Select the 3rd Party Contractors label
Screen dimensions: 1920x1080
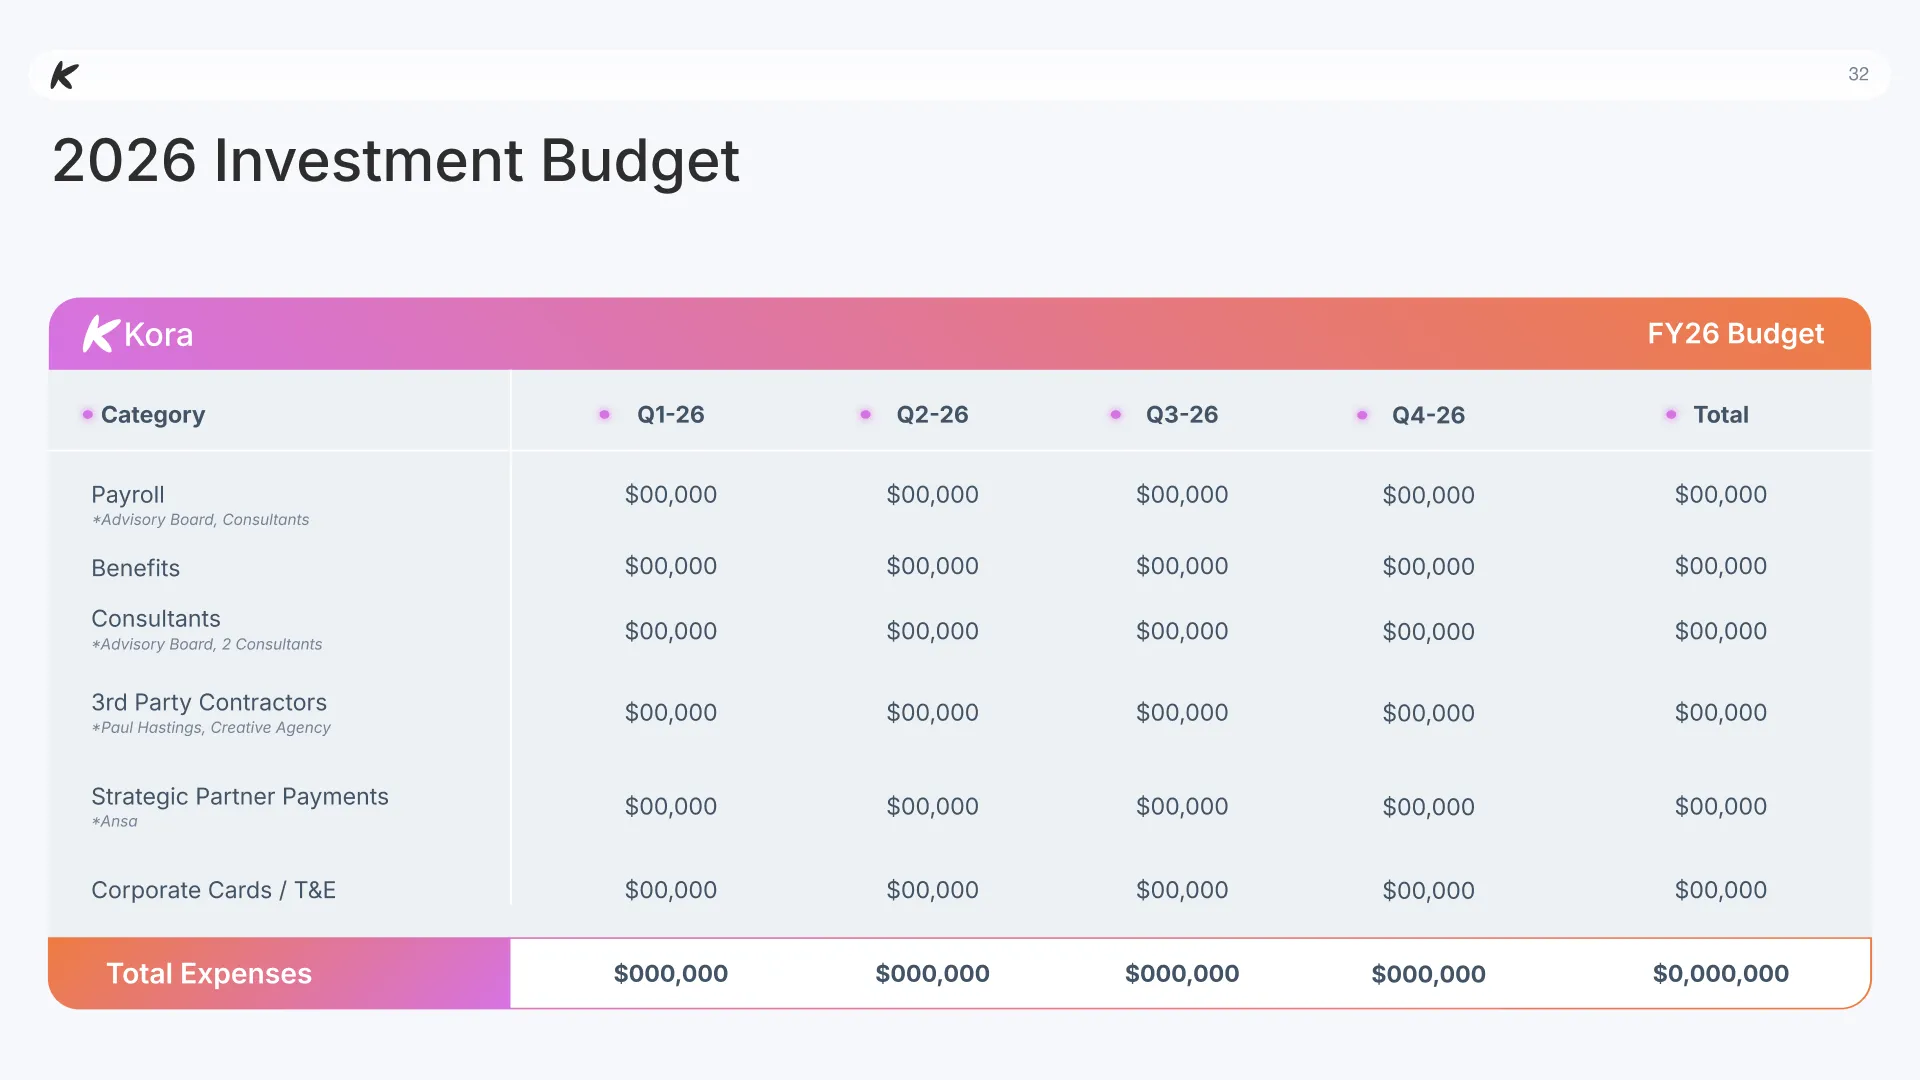pyautogui.click(x=209, y=702)
